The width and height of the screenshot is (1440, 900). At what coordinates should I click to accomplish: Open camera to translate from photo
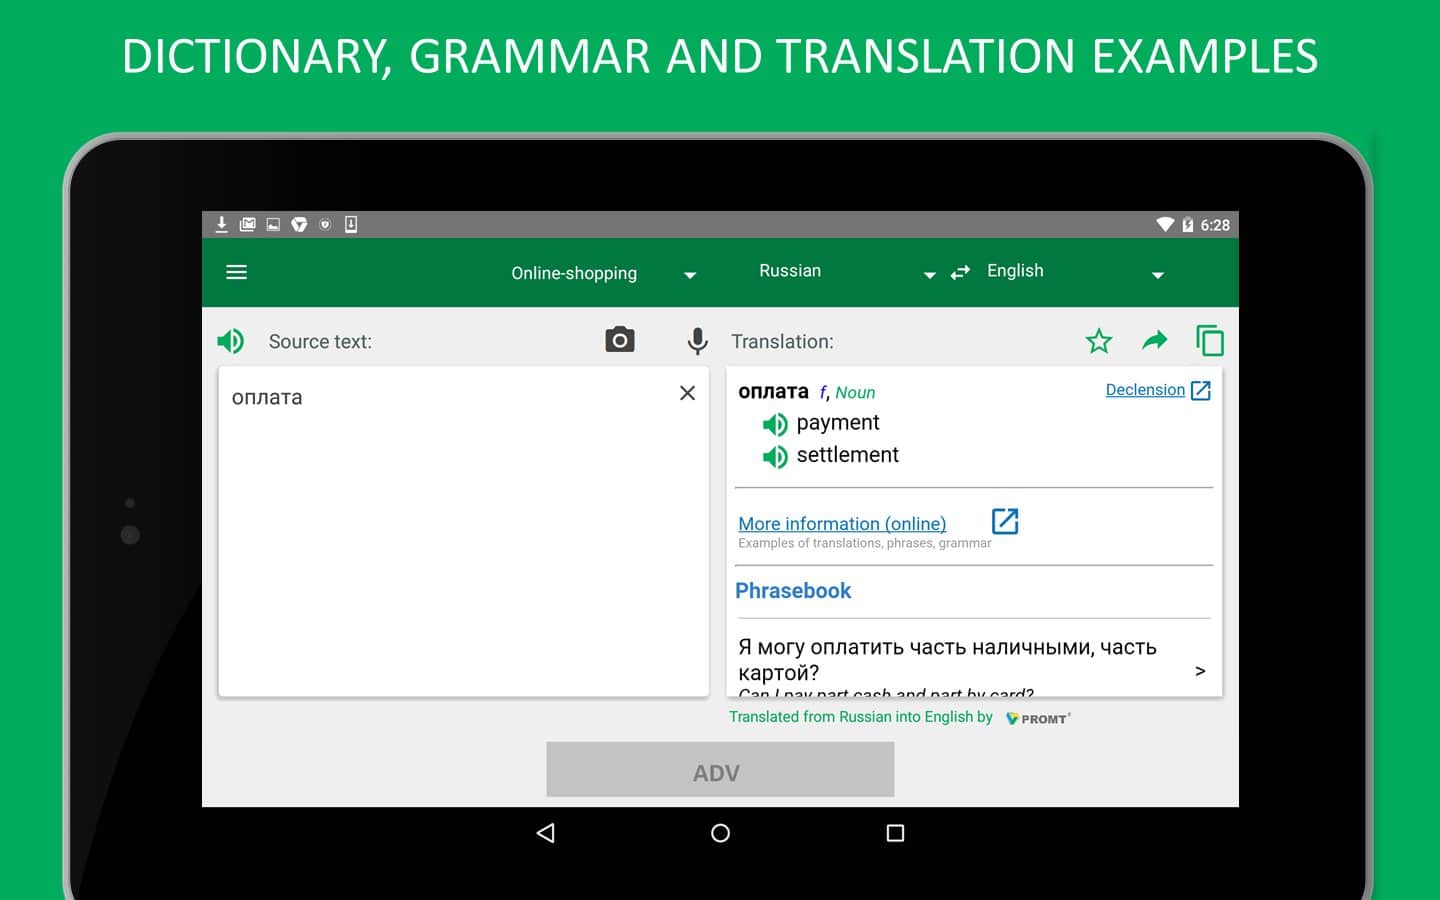pyautogui.click(x=620, y=340)
